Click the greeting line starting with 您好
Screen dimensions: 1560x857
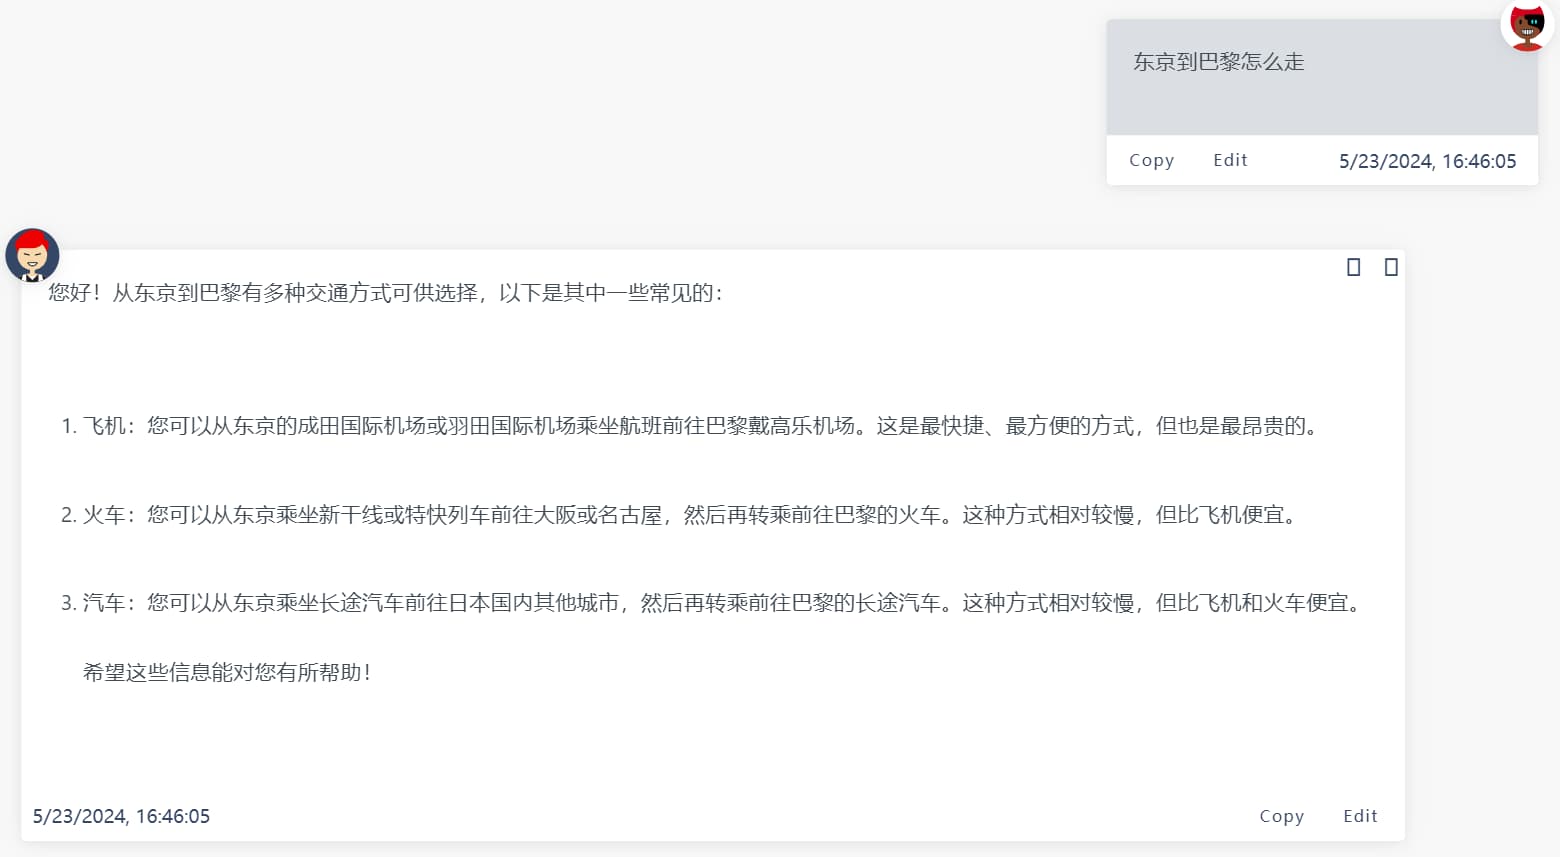click(x=386, y=293)
